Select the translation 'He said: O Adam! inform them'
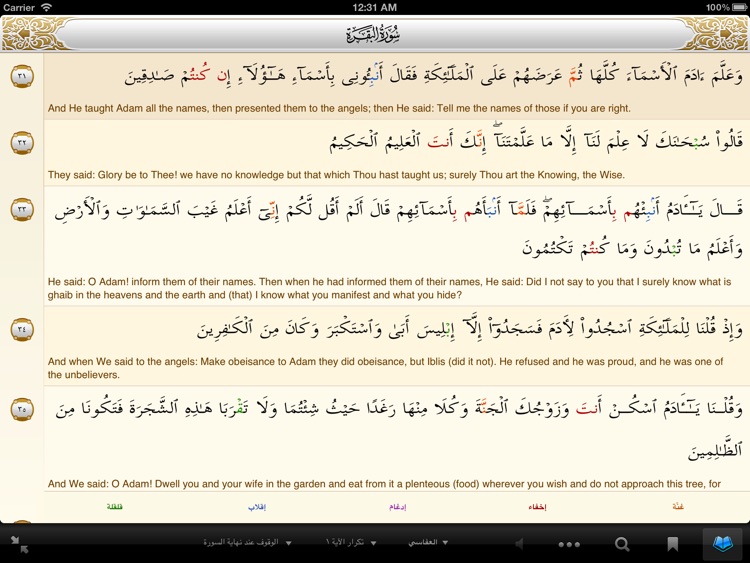The width and height of the screenshot is (750, 563). (x=389, y=288)
